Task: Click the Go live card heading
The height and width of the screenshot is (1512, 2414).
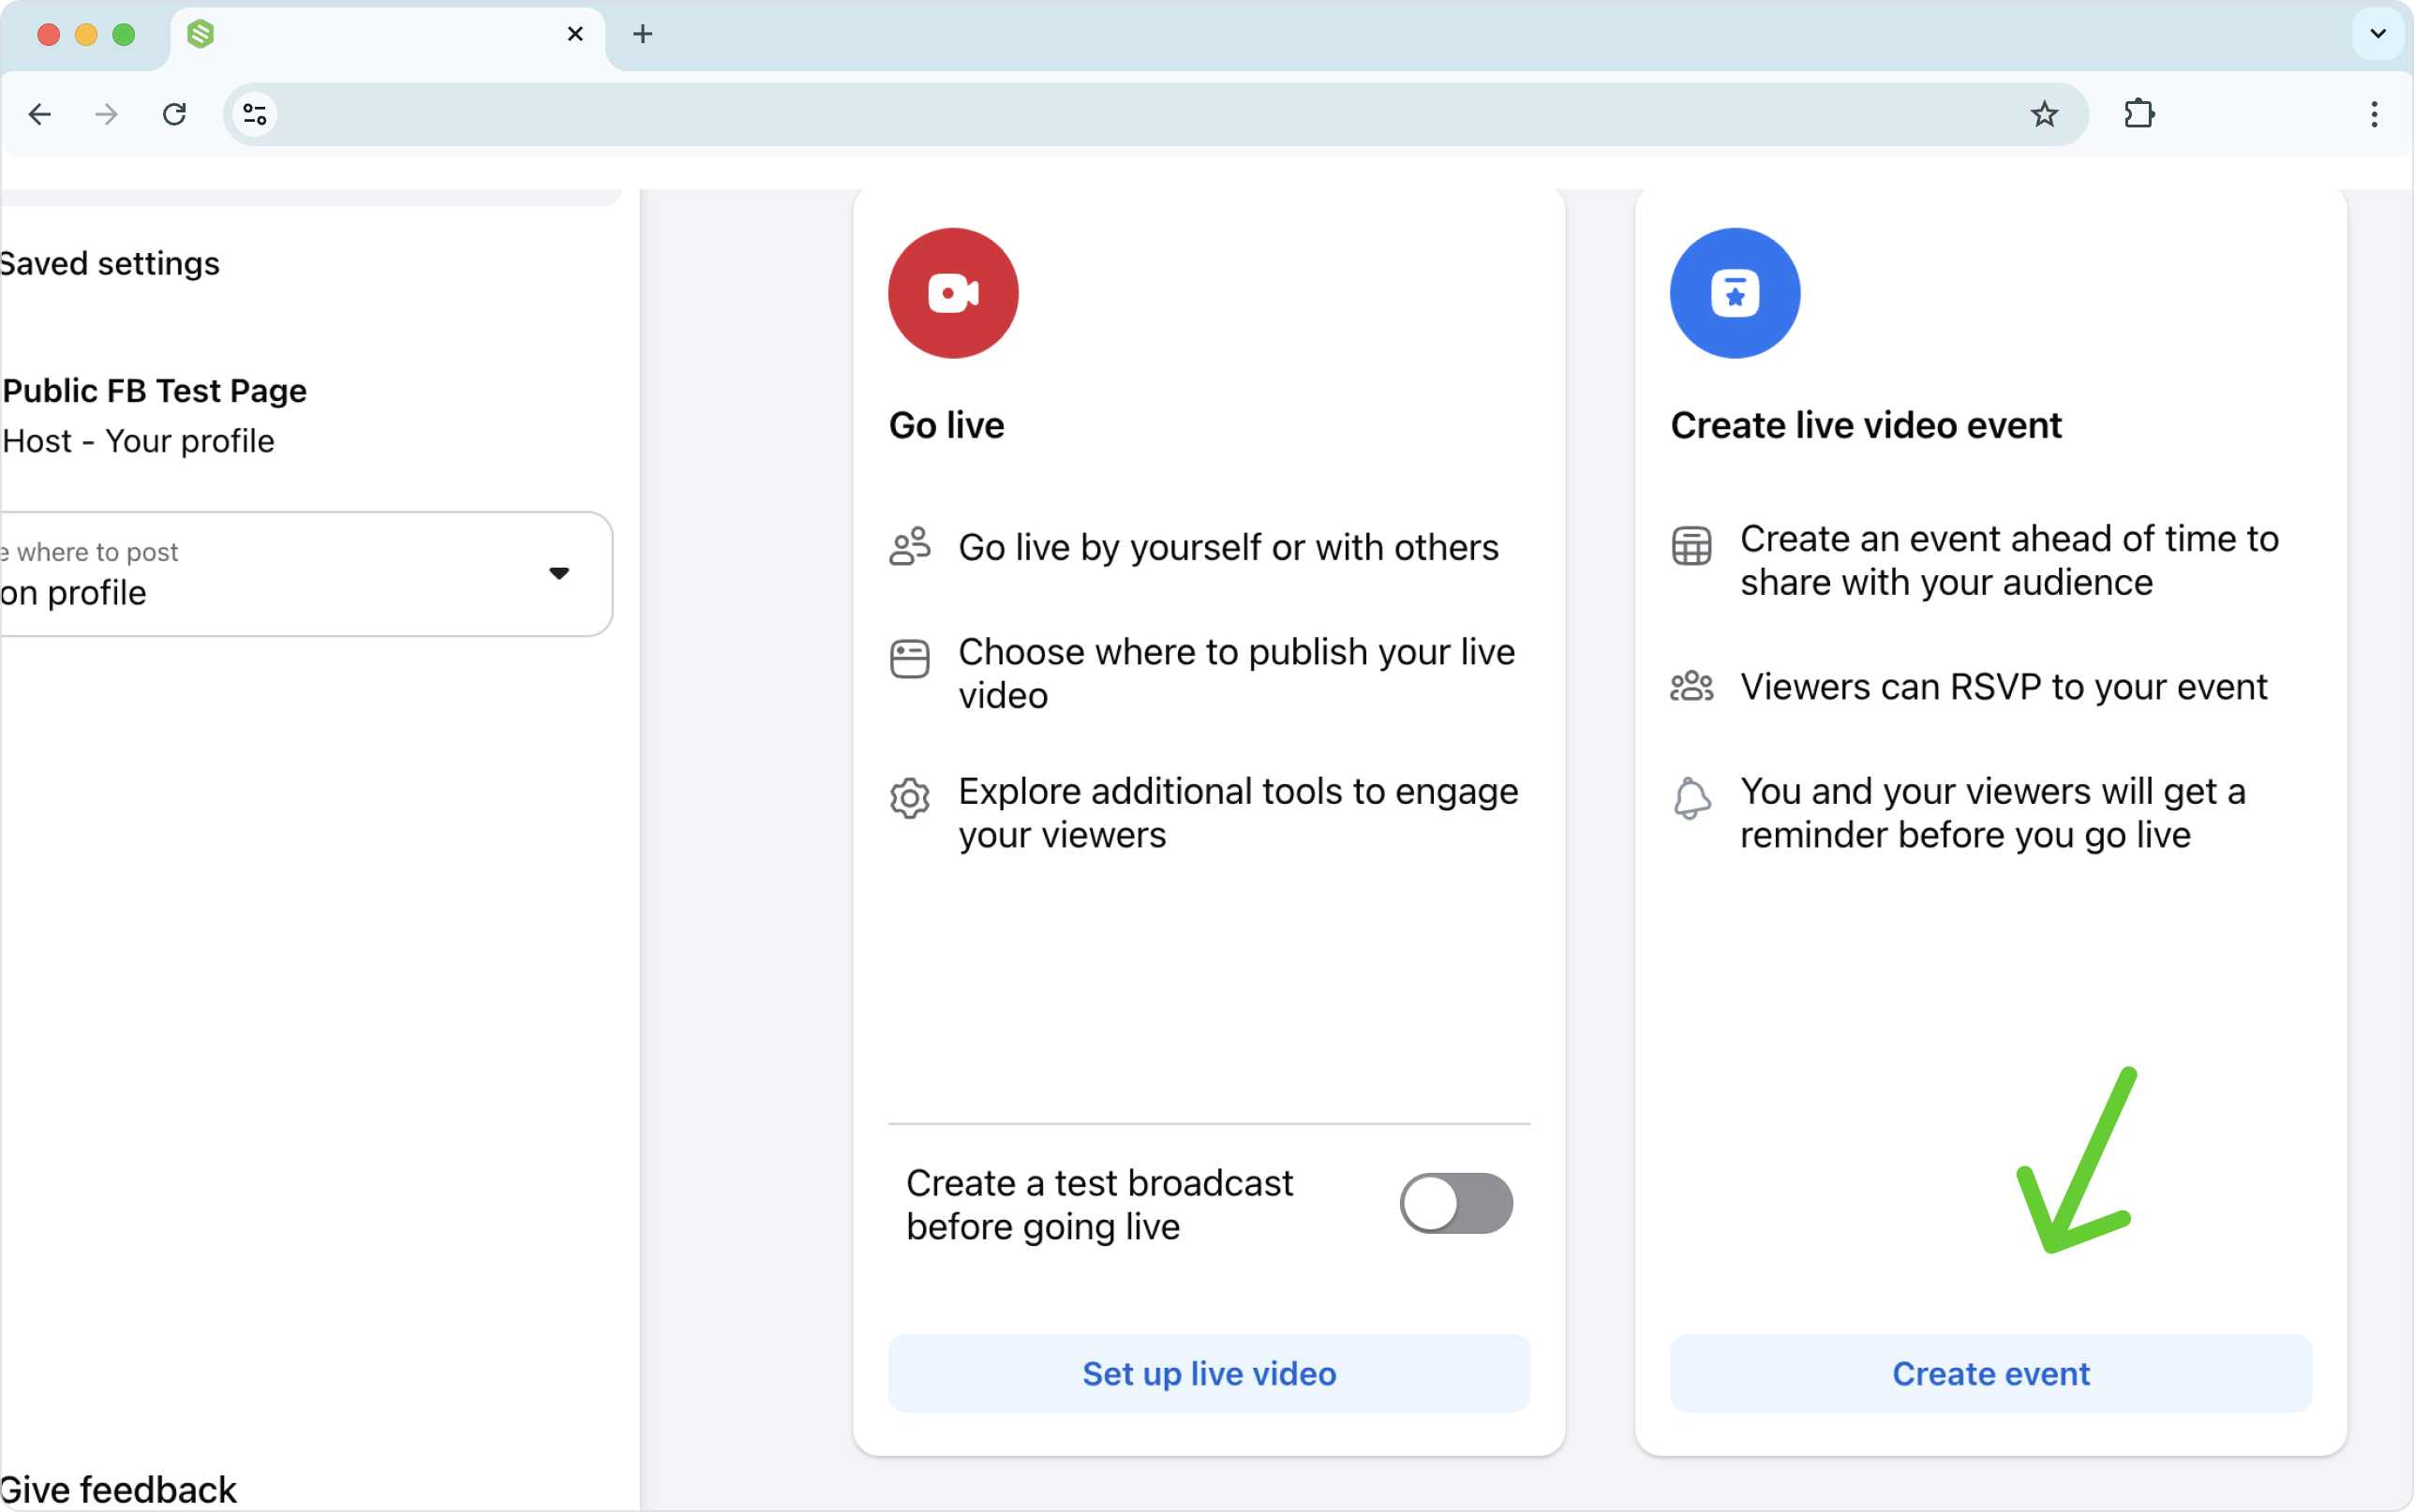Action: [x=947, y=426]
